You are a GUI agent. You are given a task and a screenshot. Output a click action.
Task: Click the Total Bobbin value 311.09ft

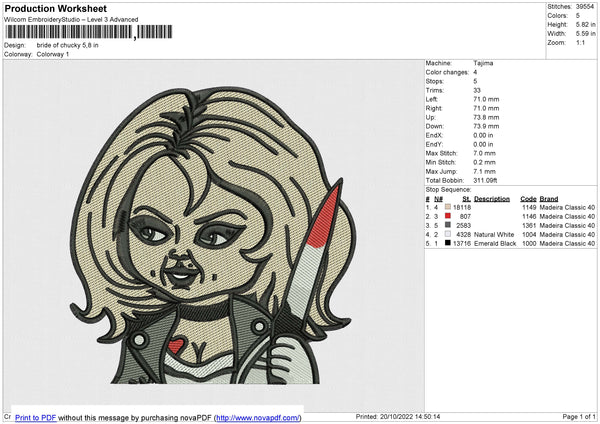pos(485,181)
